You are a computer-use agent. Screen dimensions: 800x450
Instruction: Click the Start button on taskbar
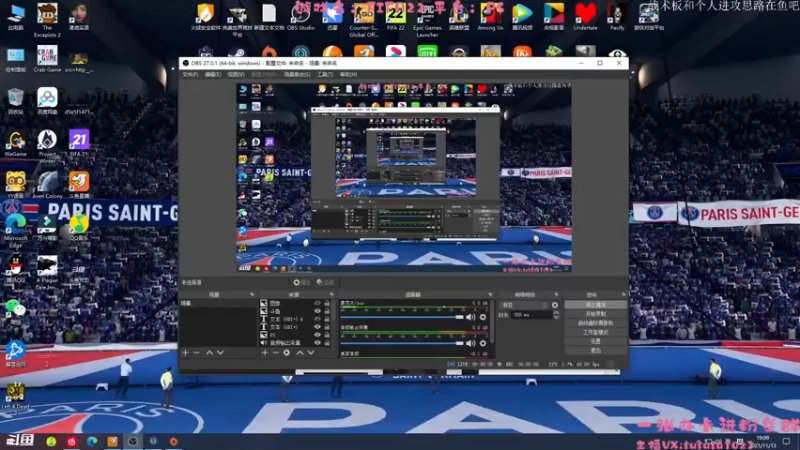pos(20,440)
